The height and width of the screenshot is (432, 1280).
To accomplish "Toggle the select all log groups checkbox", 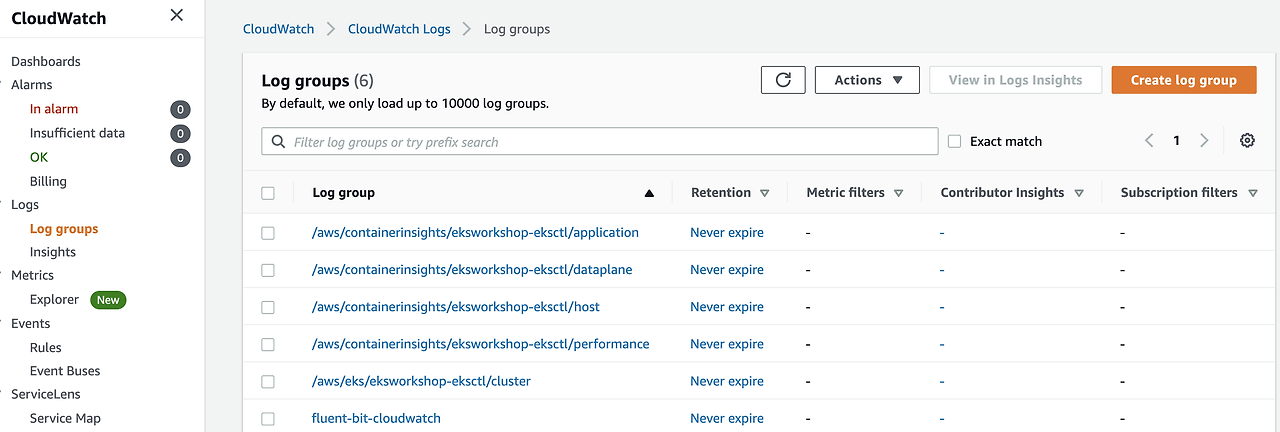I will [268, 193].
